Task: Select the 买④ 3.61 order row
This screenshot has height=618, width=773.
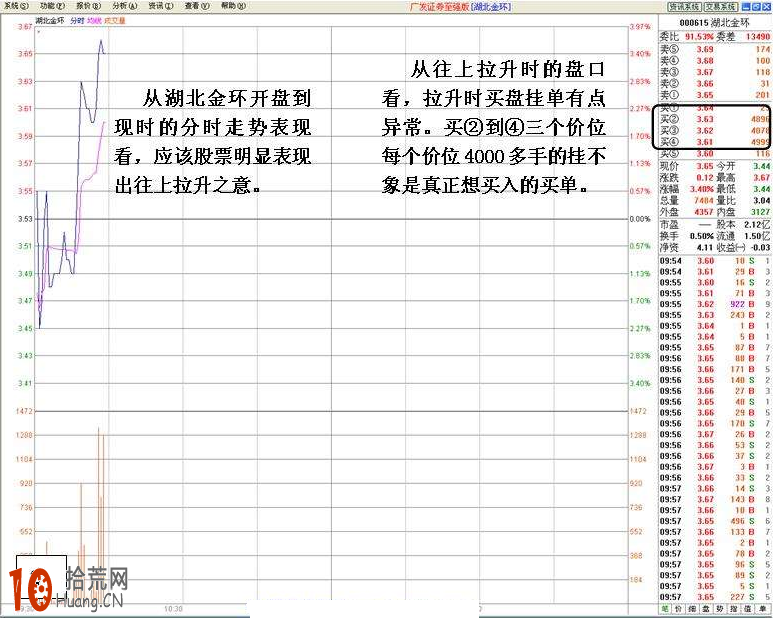Action: [x=715, y=142]
